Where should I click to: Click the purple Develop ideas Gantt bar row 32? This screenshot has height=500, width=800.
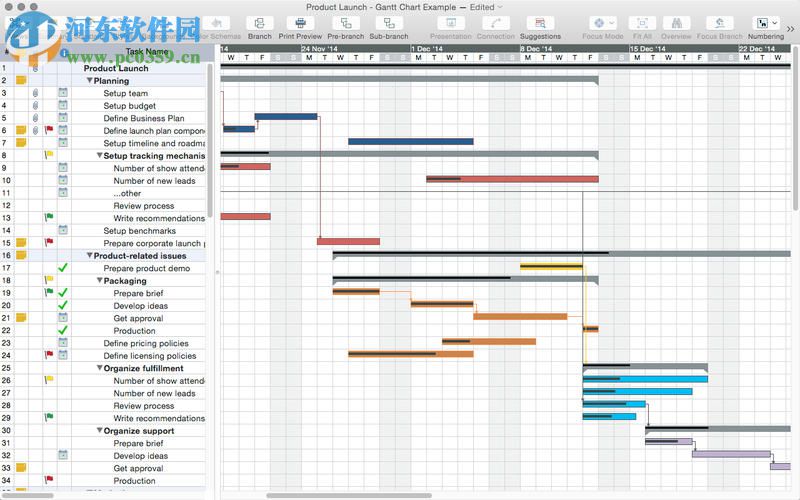click(731, 454)
